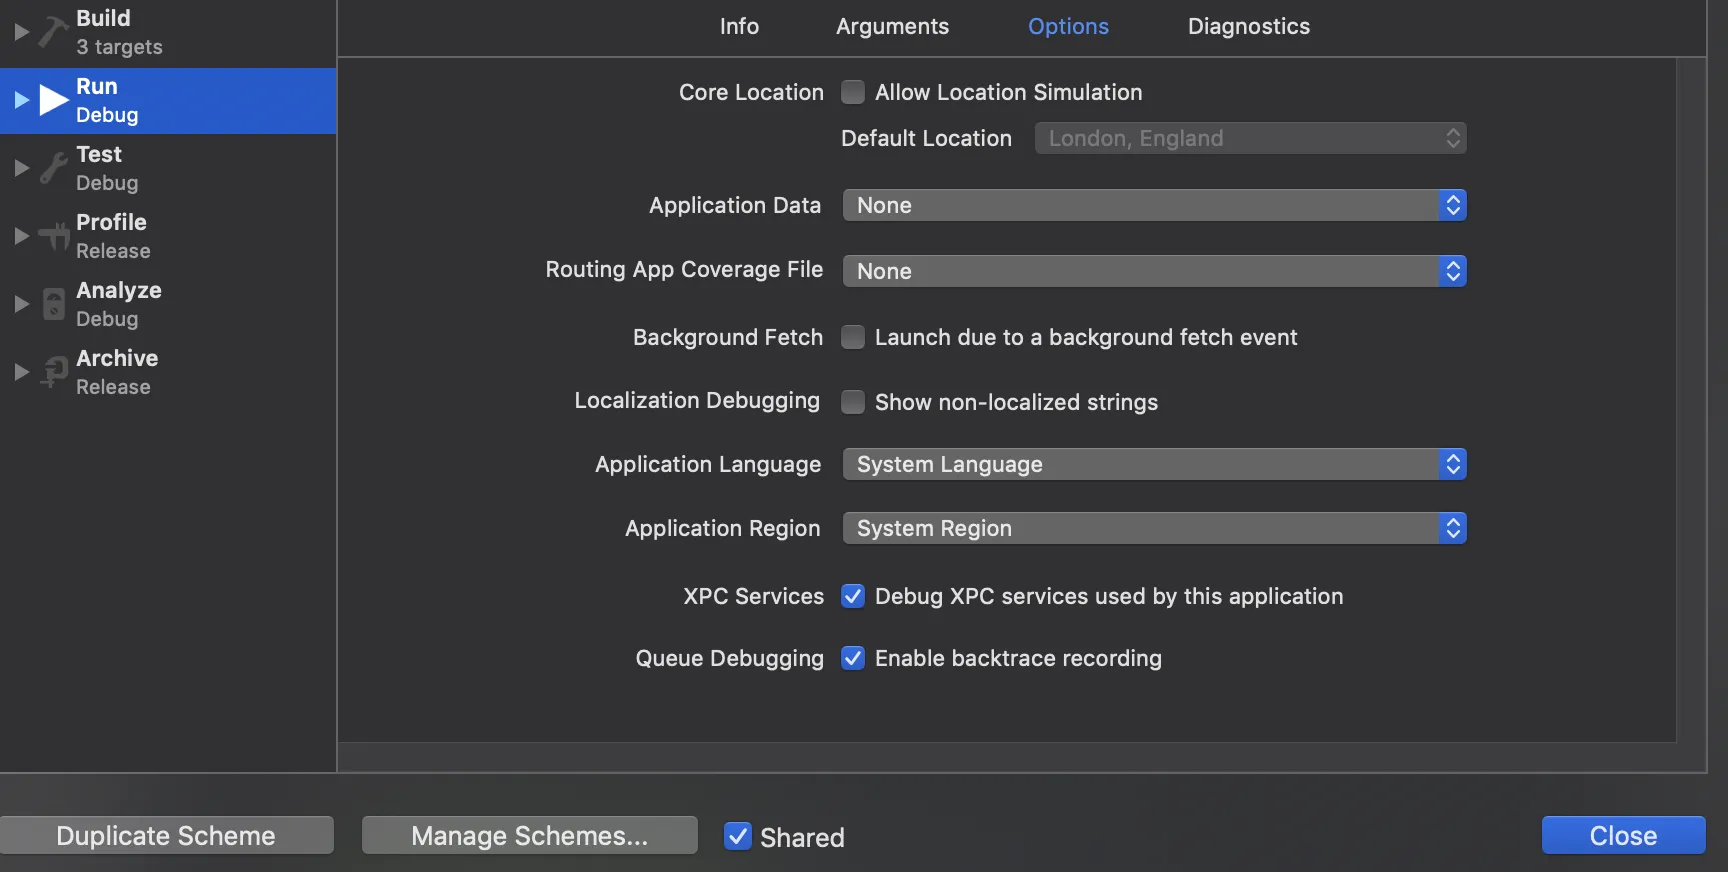The height and width of the screenshot is (872, 1728).
Task: Open the Application Data dropdown
Action: 1154,205
